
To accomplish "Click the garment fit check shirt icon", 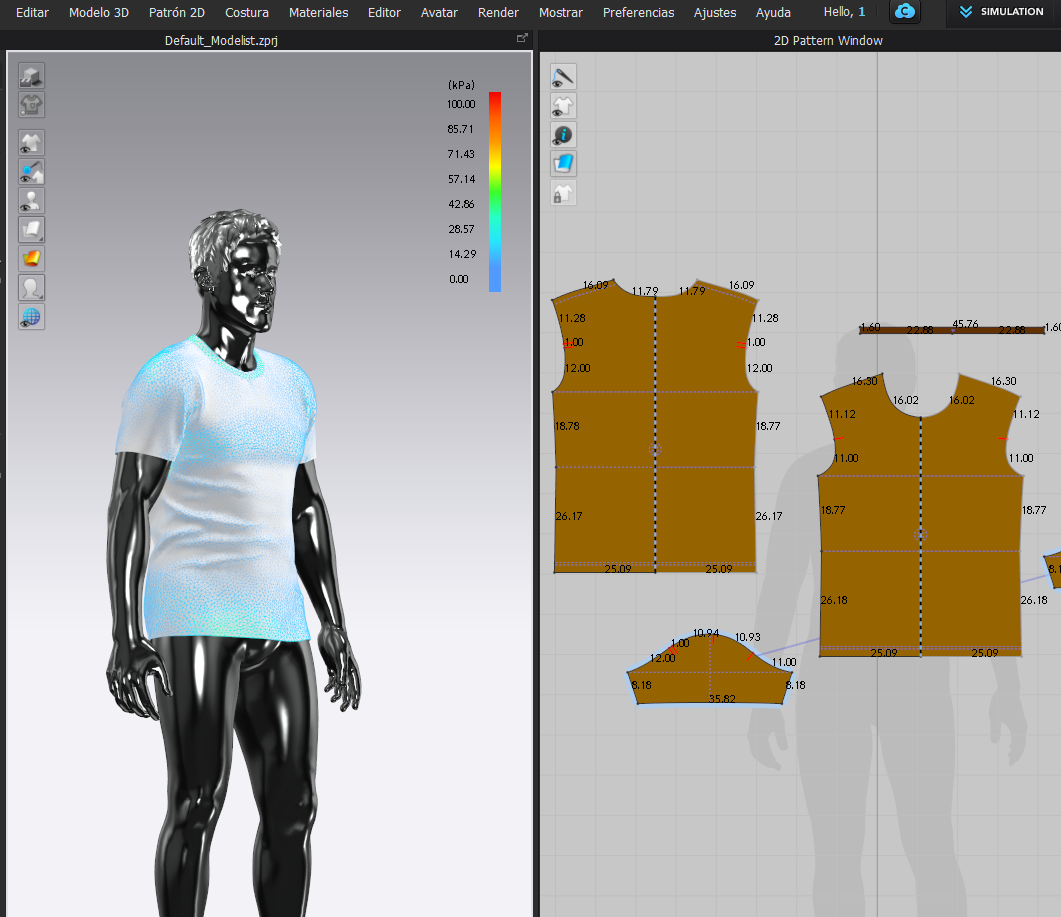I will [x=32, y=104].
